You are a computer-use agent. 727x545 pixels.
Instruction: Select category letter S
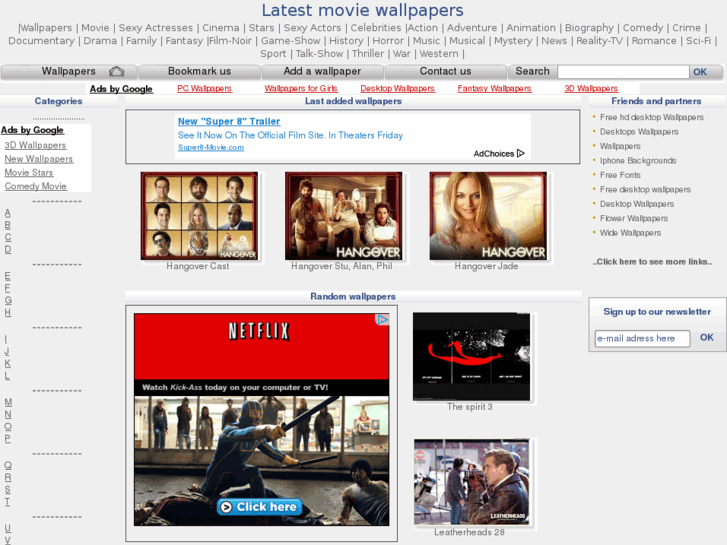7,489
